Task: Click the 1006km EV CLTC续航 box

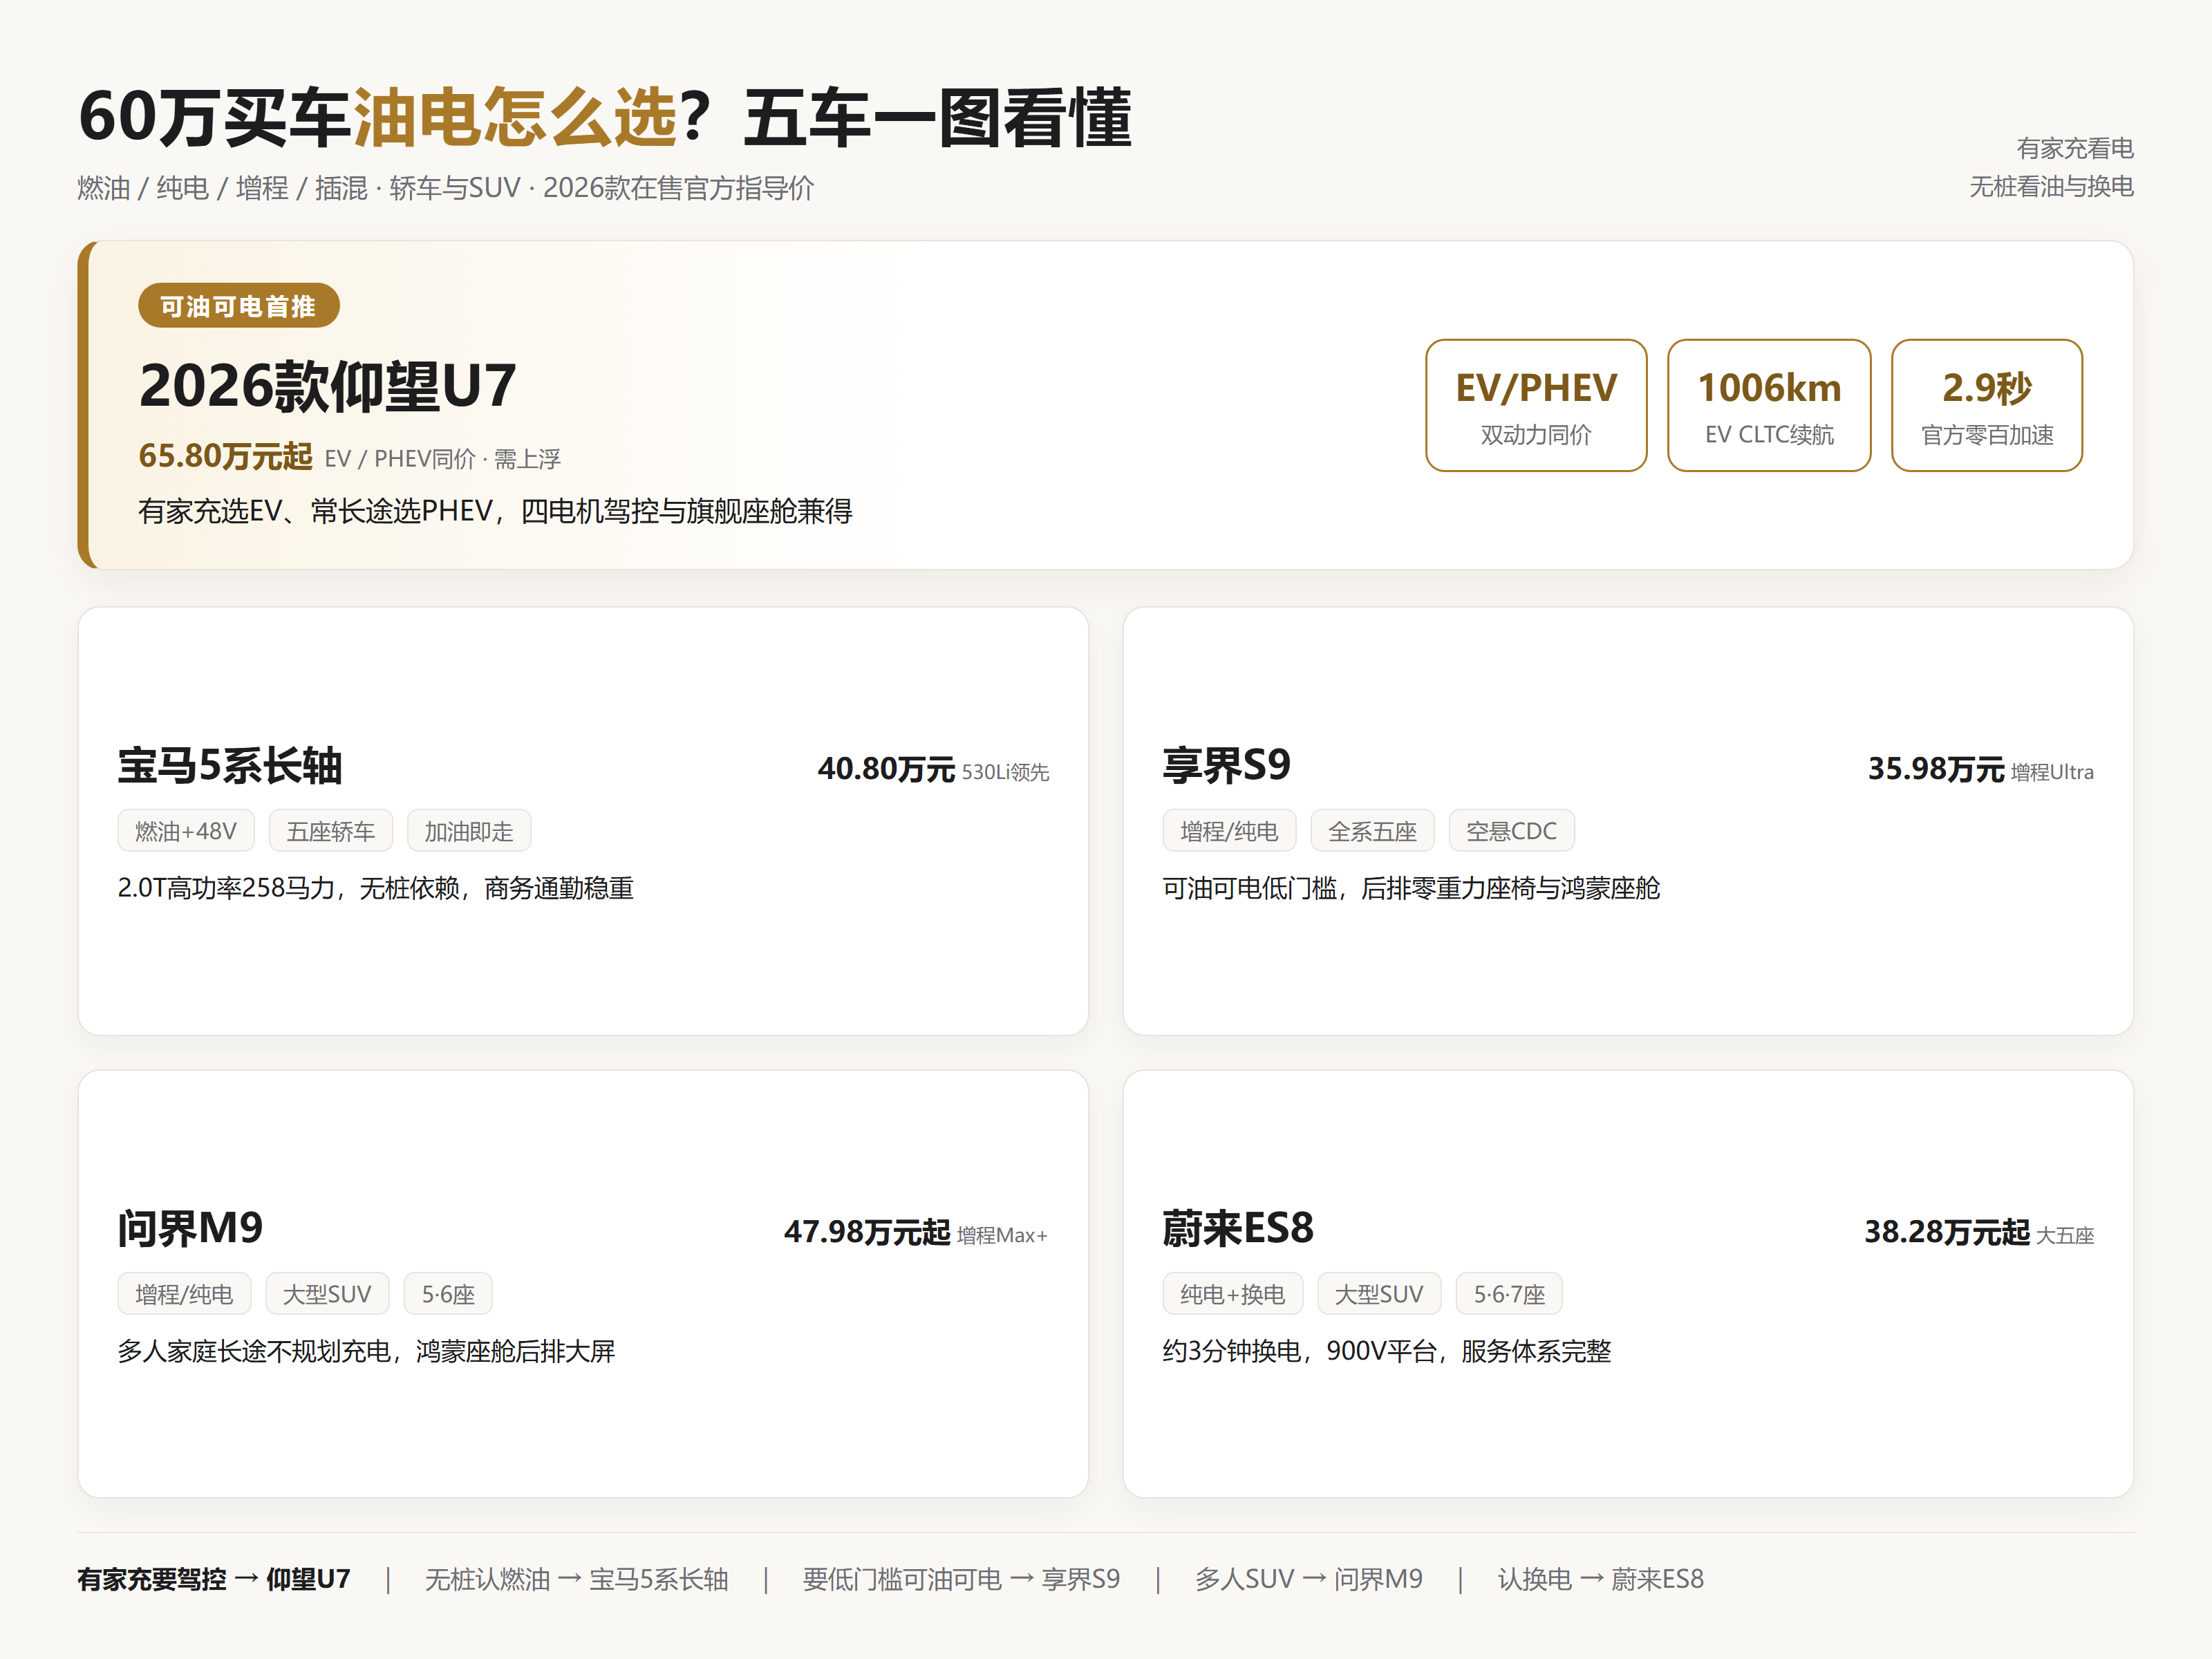Action: point(1768,405)
